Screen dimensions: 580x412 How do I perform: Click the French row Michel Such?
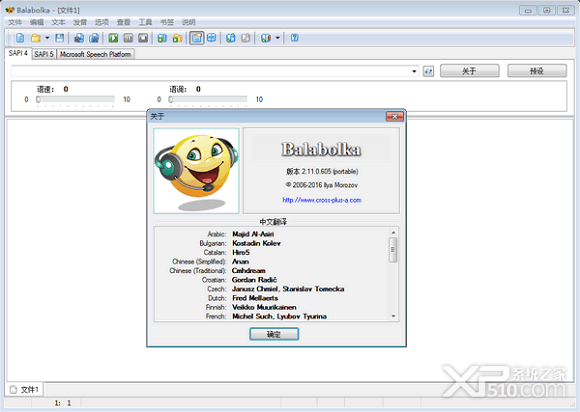[266, 316]
